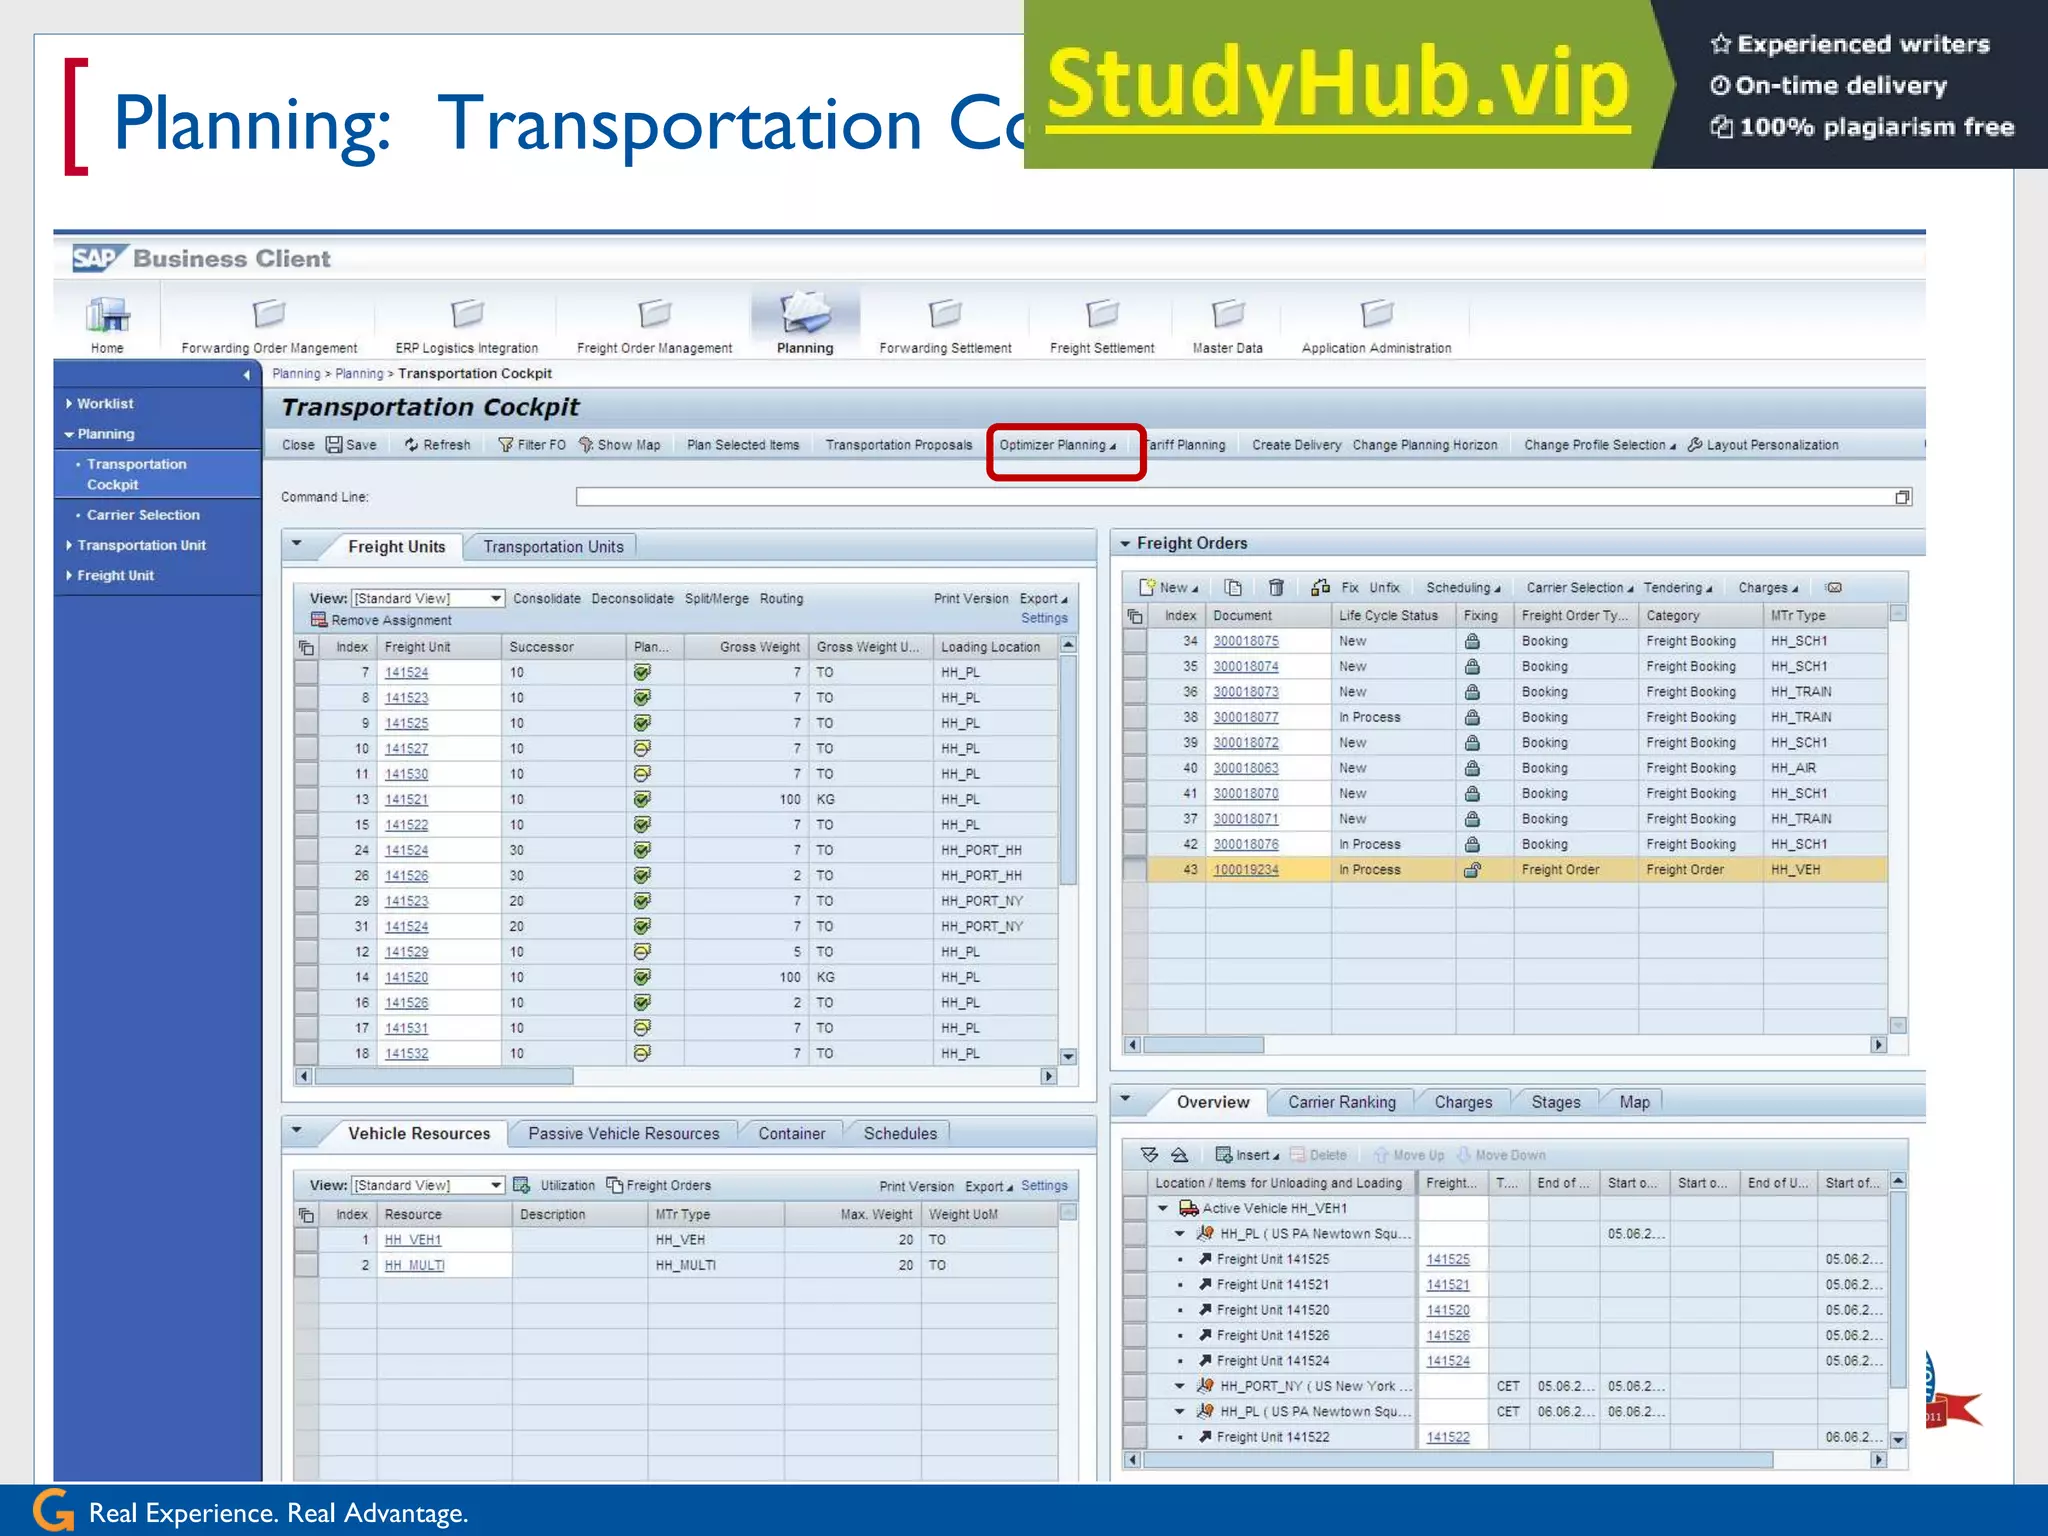Click the Layout Personalization wrench icon
The height and width of the screenshot is (1536, 2048).
tap(1695, 445)
